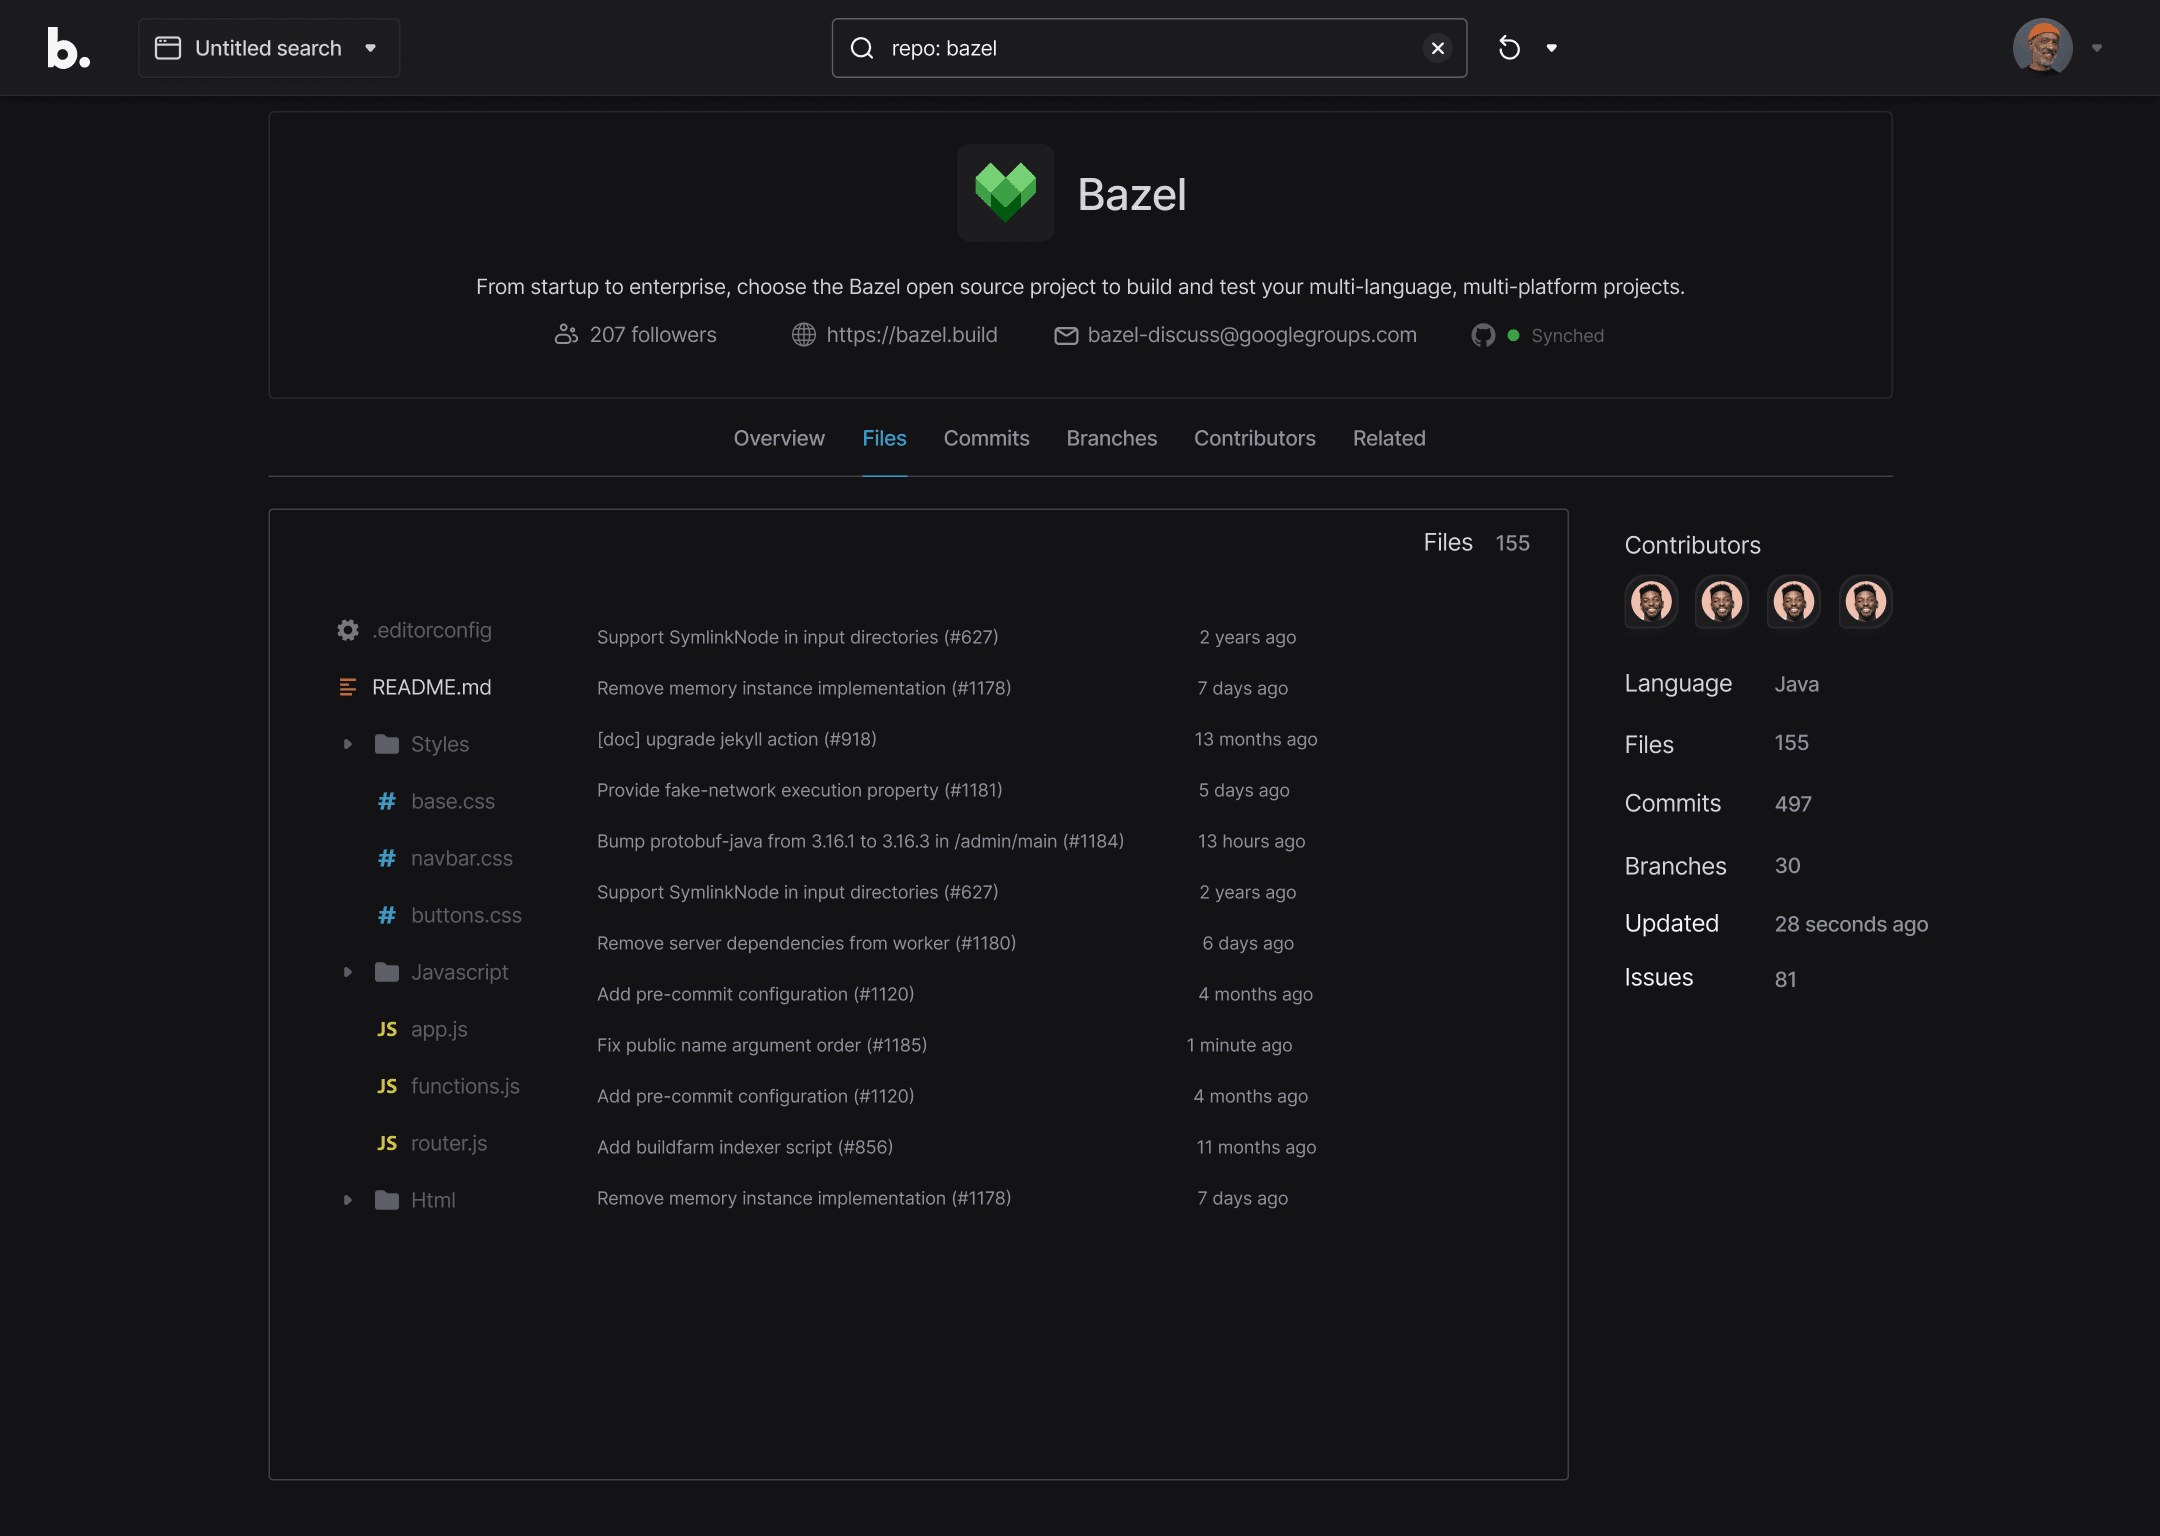Open the account menu arrow beside the avatar
This screenshot has width=2160, height=1536.
(2097, 48)
